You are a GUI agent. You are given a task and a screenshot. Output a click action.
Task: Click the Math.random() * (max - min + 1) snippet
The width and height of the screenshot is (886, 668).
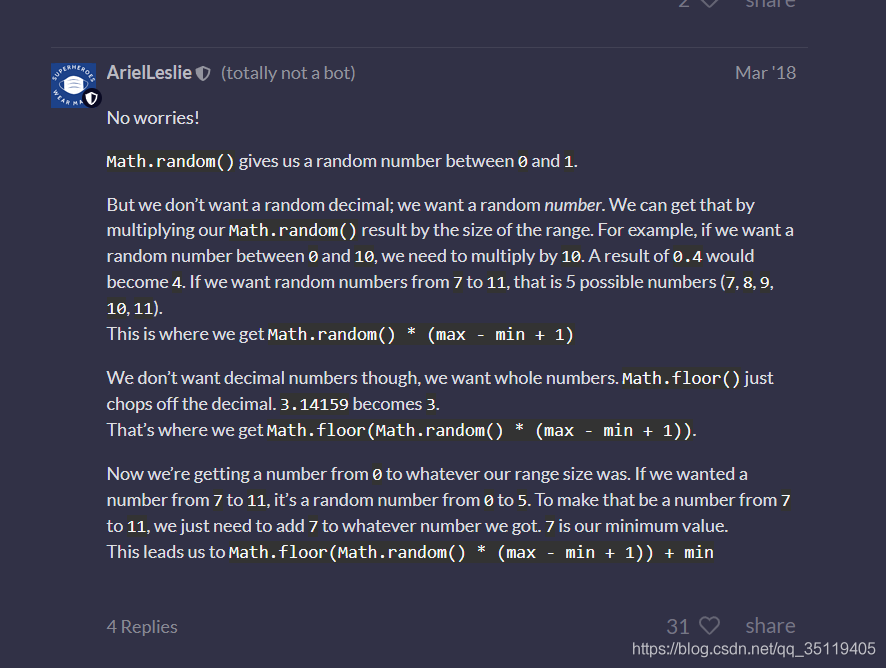click(420, 334)
